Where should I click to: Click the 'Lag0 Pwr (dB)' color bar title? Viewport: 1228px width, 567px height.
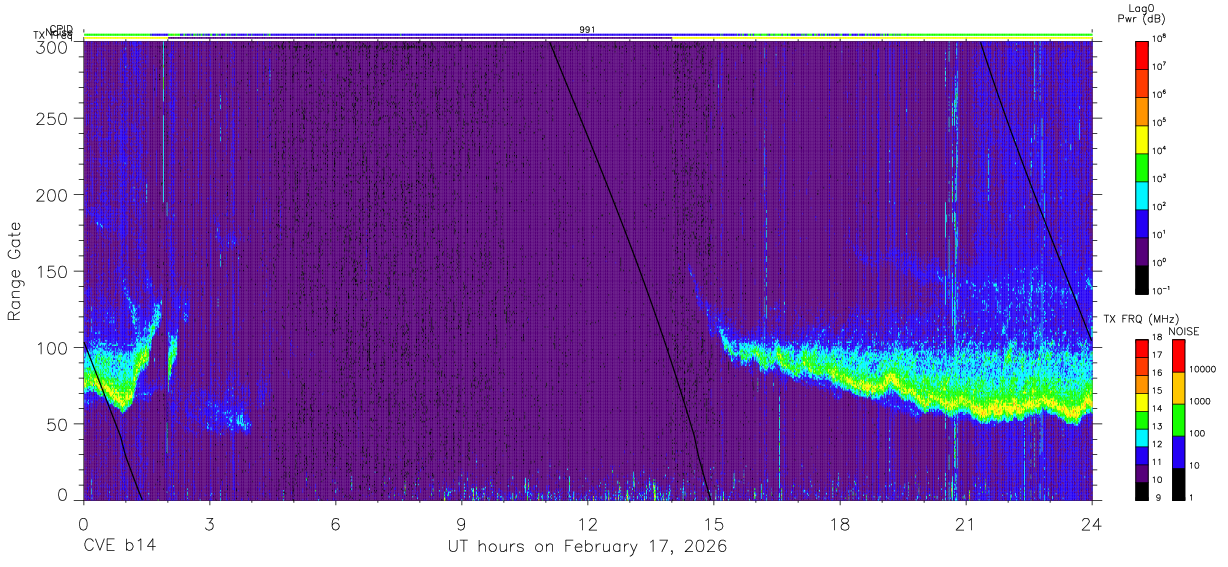[1142, 13]
